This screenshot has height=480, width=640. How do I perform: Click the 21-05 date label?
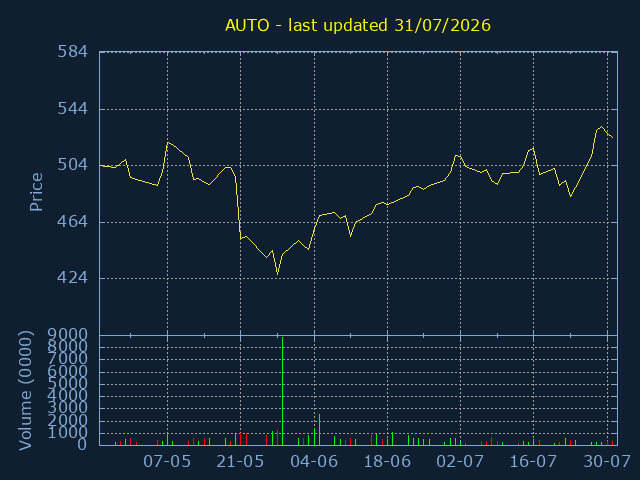pos(240,462)
